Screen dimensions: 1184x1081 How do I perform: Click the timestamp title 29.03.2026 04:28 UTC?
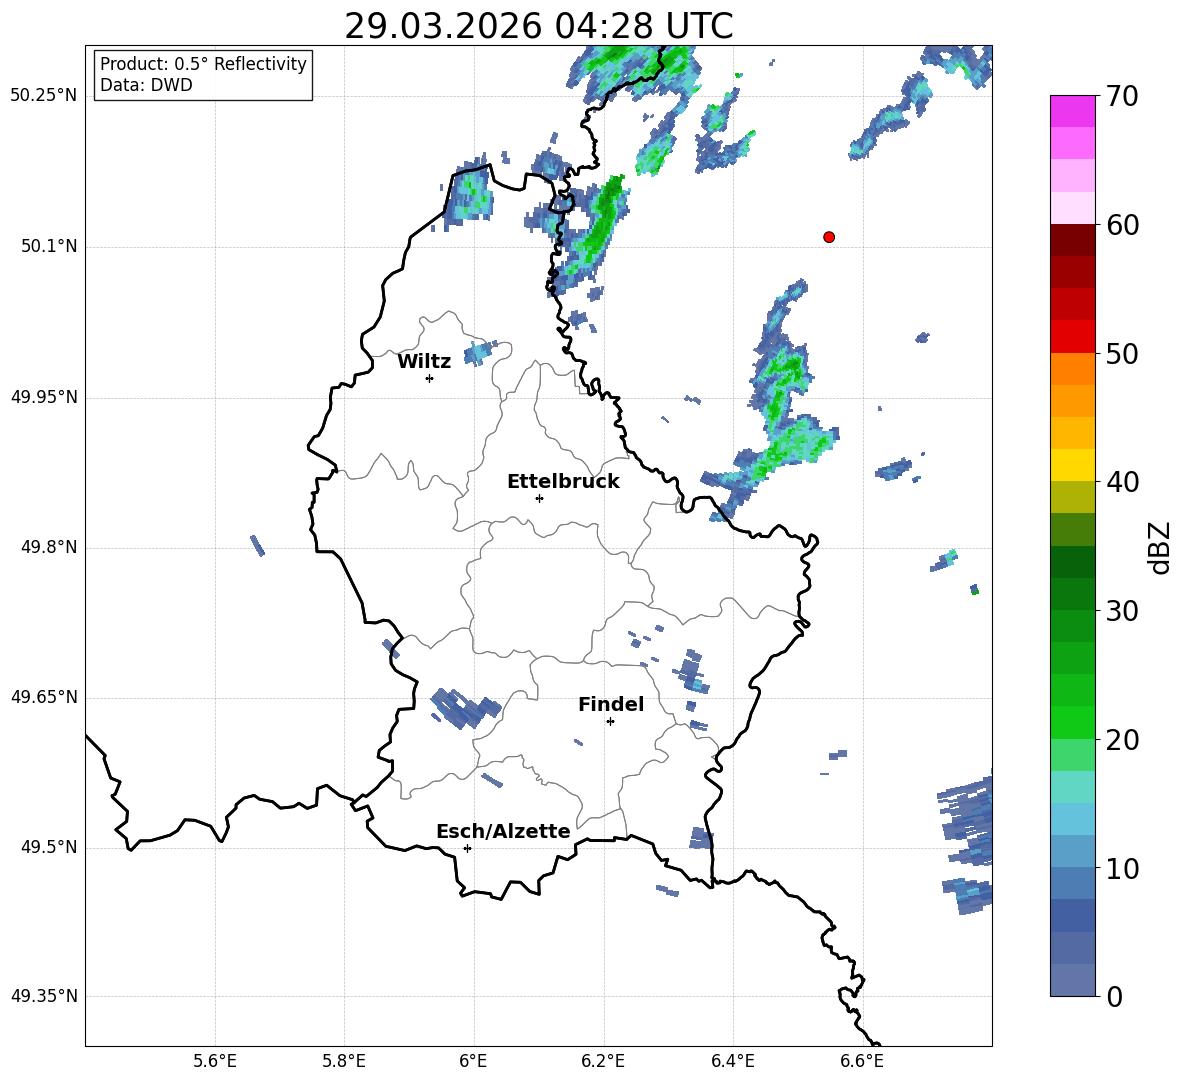coord(538,26)
